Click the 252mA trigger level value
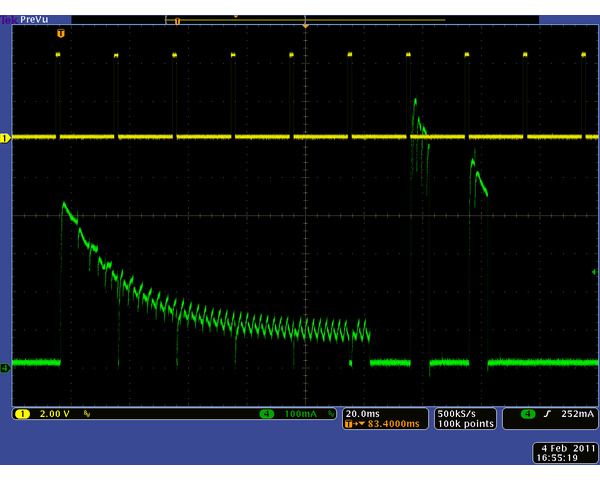Screen dimensions: 600x480 pyautogui.click(x=577, y=414)
